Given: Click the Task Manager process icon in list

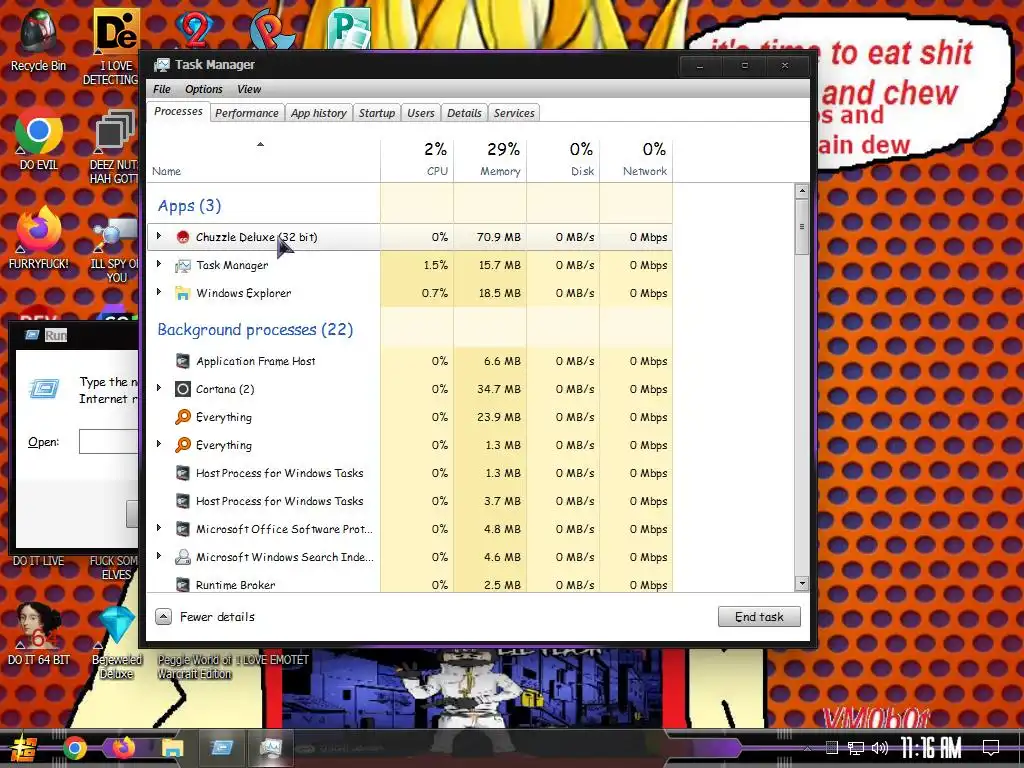Looking at the screenshot, I should (x=183, y=265).
